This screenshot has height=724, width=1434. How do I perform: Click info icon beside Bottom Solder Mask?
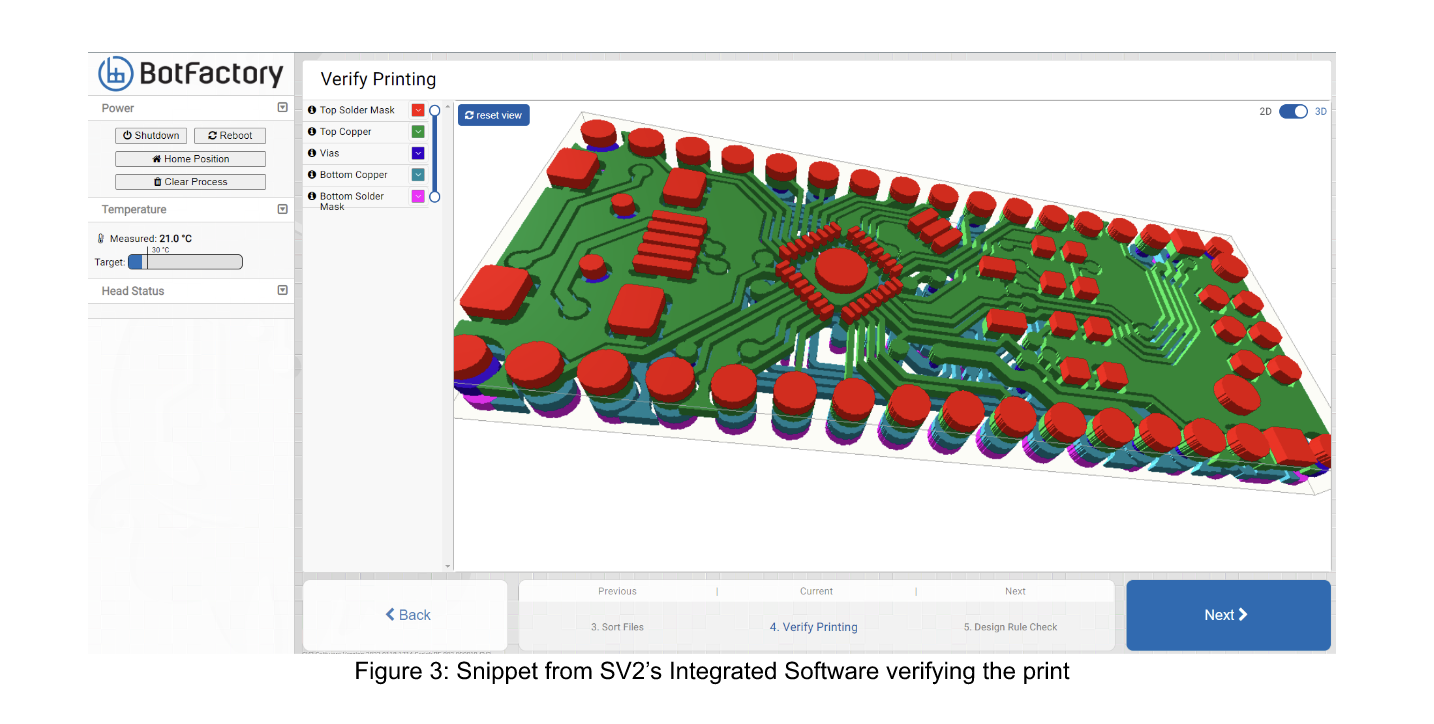coord(312,197)
